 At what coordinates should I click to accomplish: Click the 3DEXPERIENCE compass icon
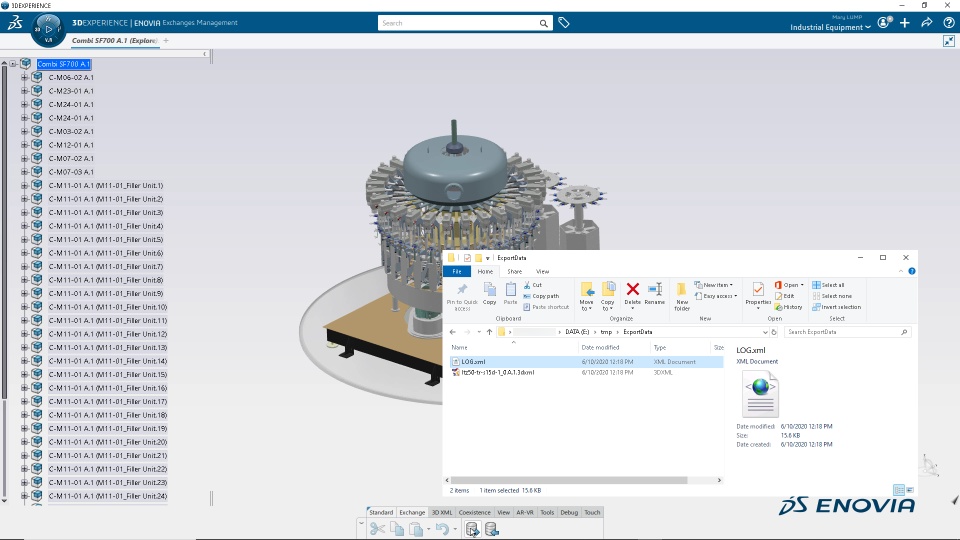click(48, 29)
